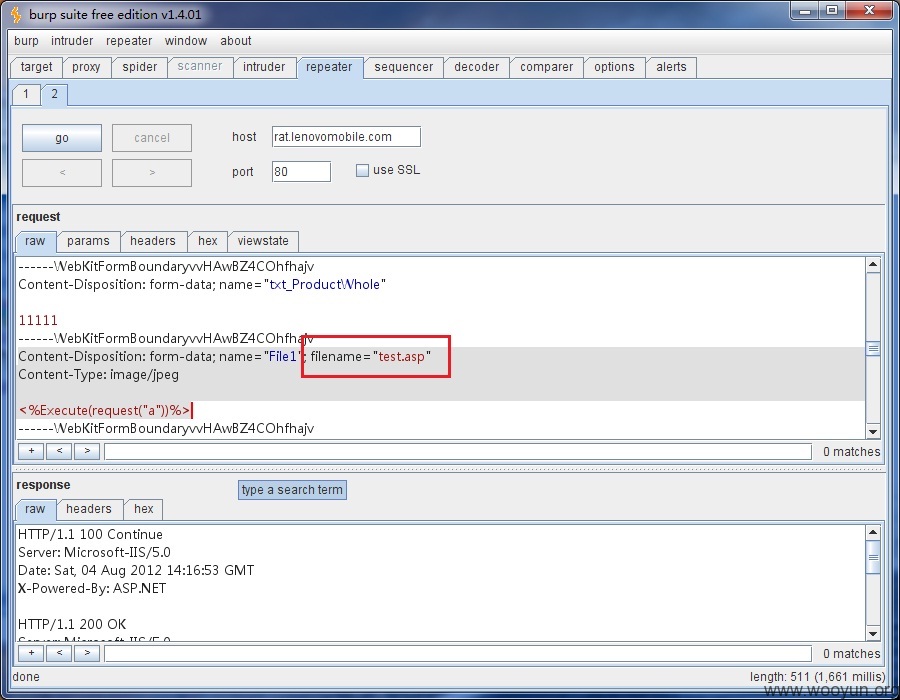Viewport: 900px width, 700px height.
Task: Go to previous request in history
Action: click(62, 173)
